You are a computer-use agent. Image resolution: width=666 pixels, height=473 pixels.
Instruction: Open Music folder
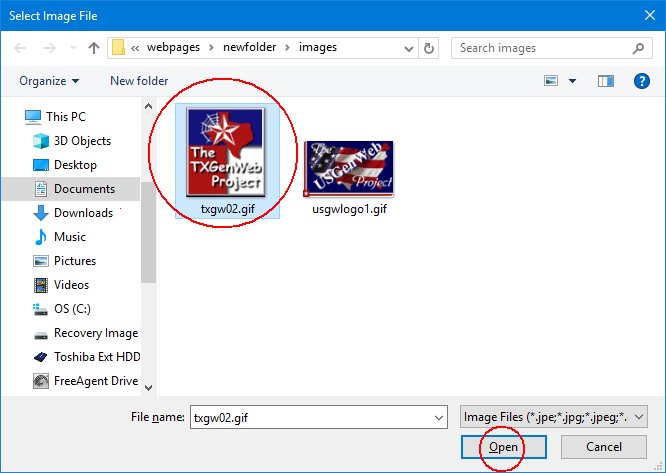coord(70,236)
